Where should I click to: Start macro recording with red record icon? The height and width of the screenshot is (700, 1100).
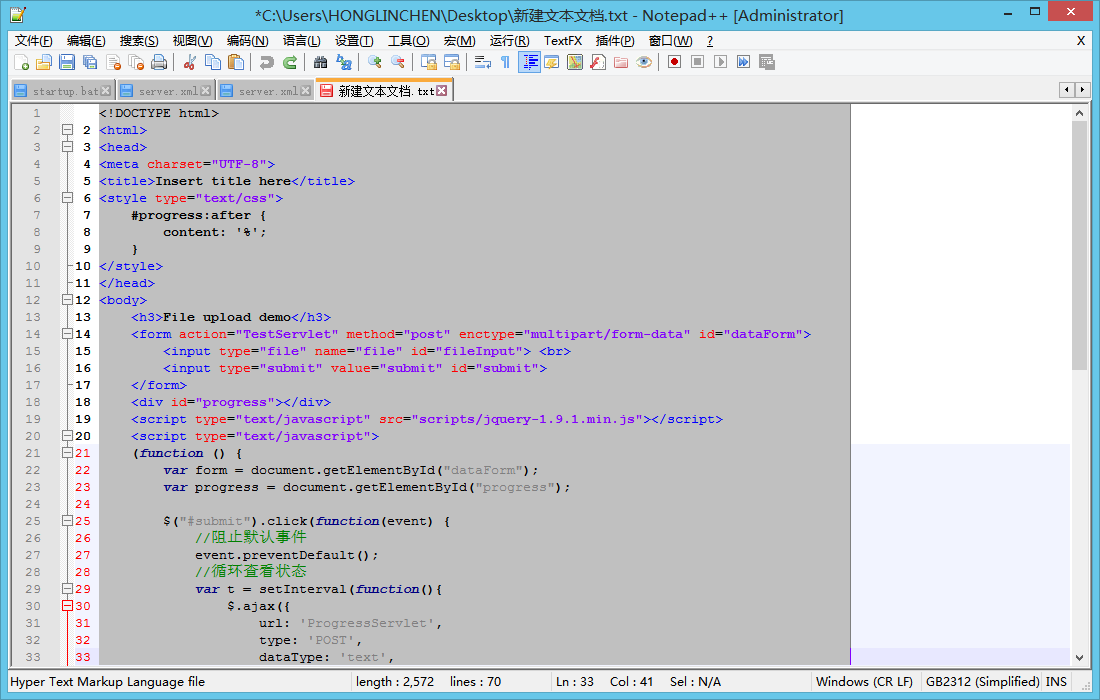(674, 62)
